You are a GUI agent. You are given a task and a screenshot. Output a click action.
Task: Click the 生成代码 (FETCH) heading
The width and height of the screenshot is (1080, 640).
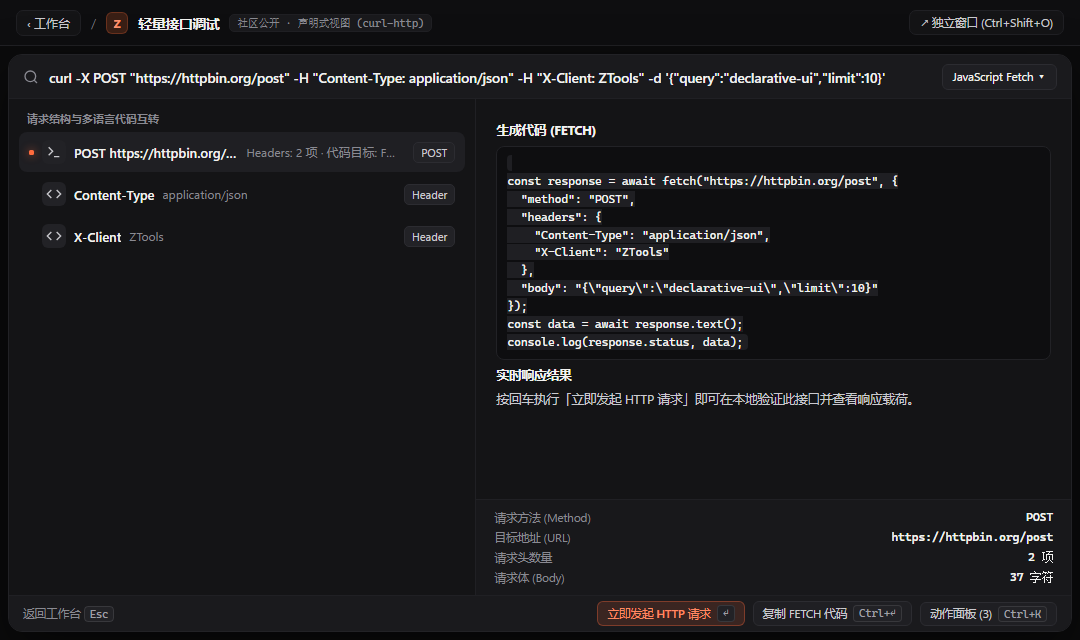tap(546, 130)
